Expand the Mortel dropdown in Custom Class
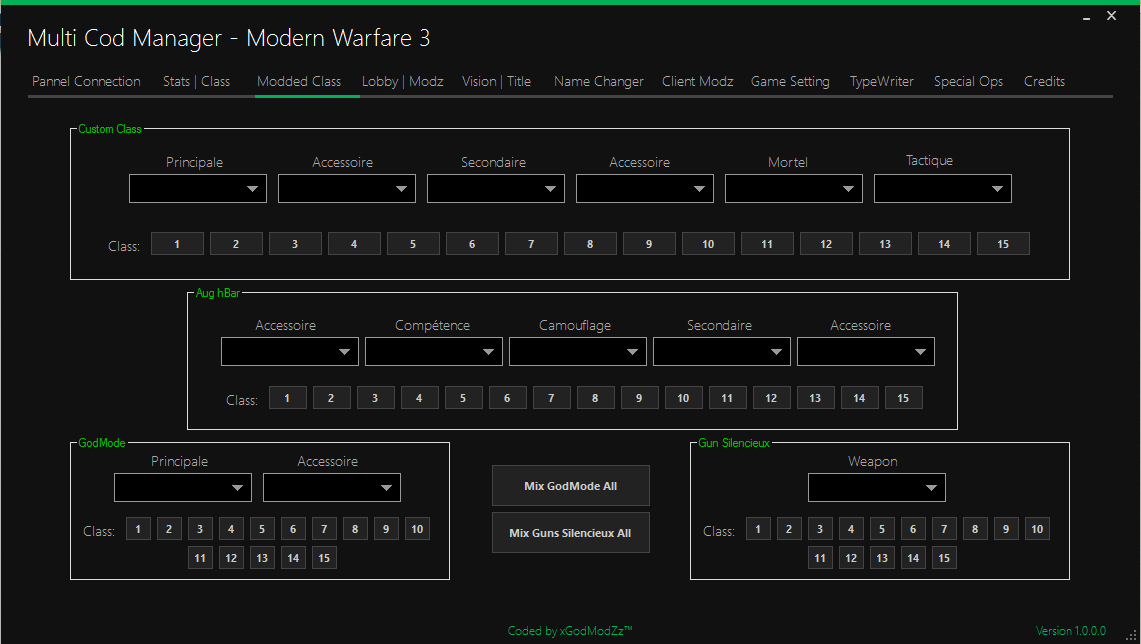Image resolution: width=1141 pixels, height=644 pixels. (794, 188)
